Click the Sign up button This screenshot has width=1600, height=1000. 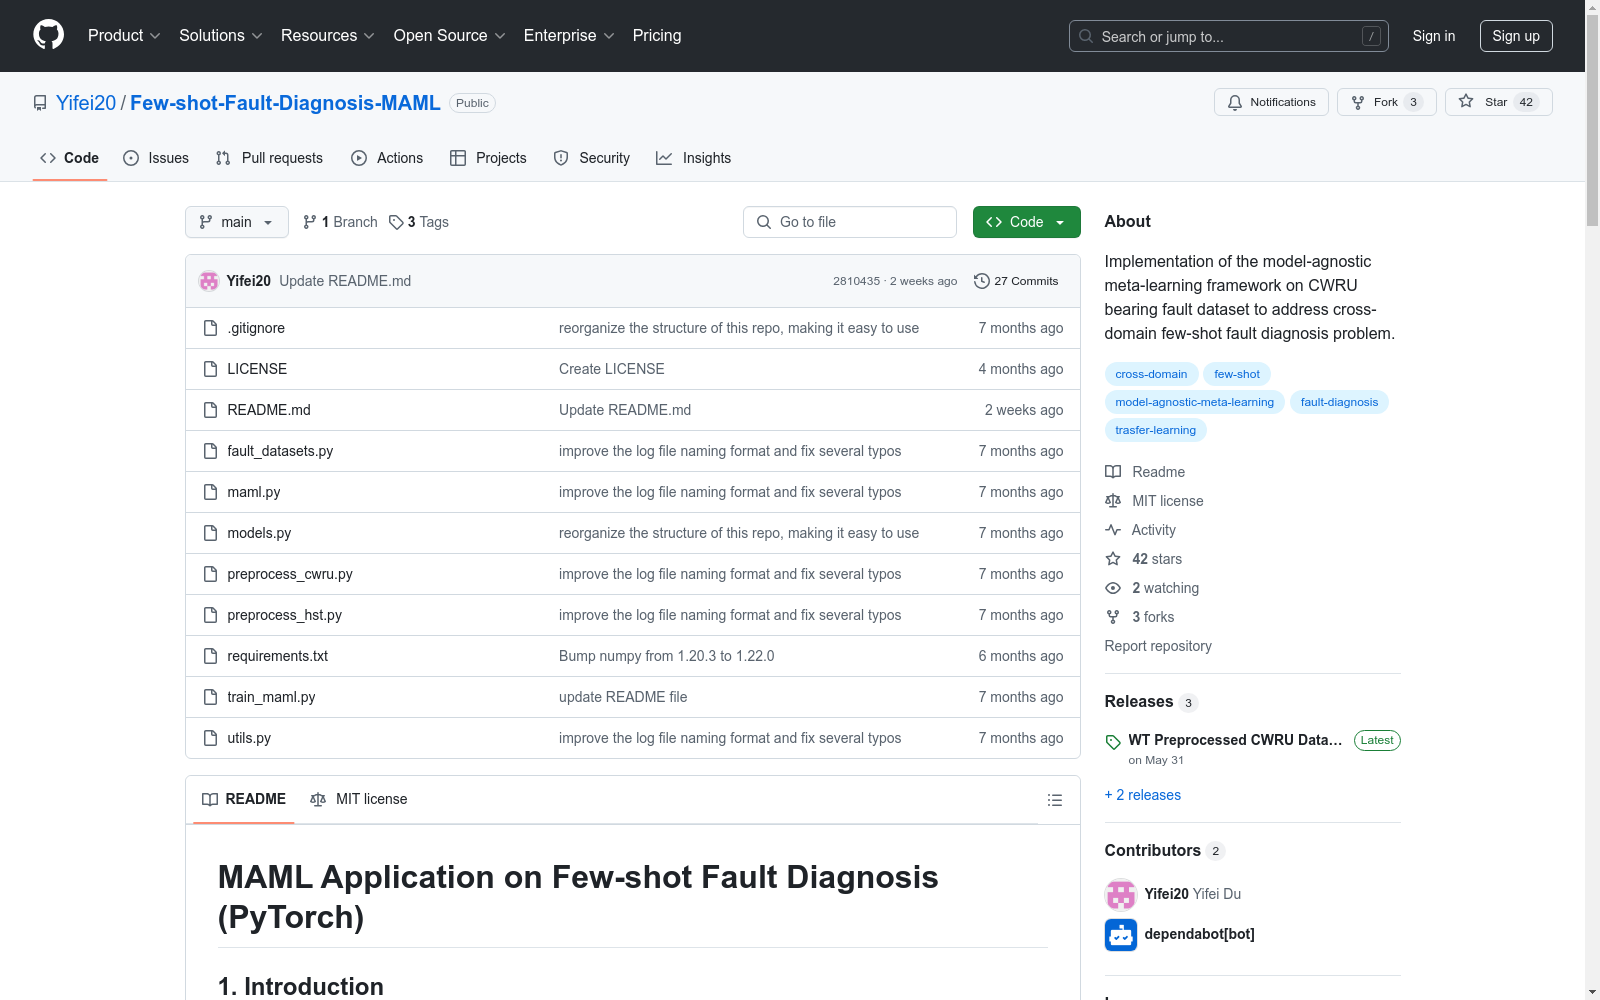click(1515, 36)
